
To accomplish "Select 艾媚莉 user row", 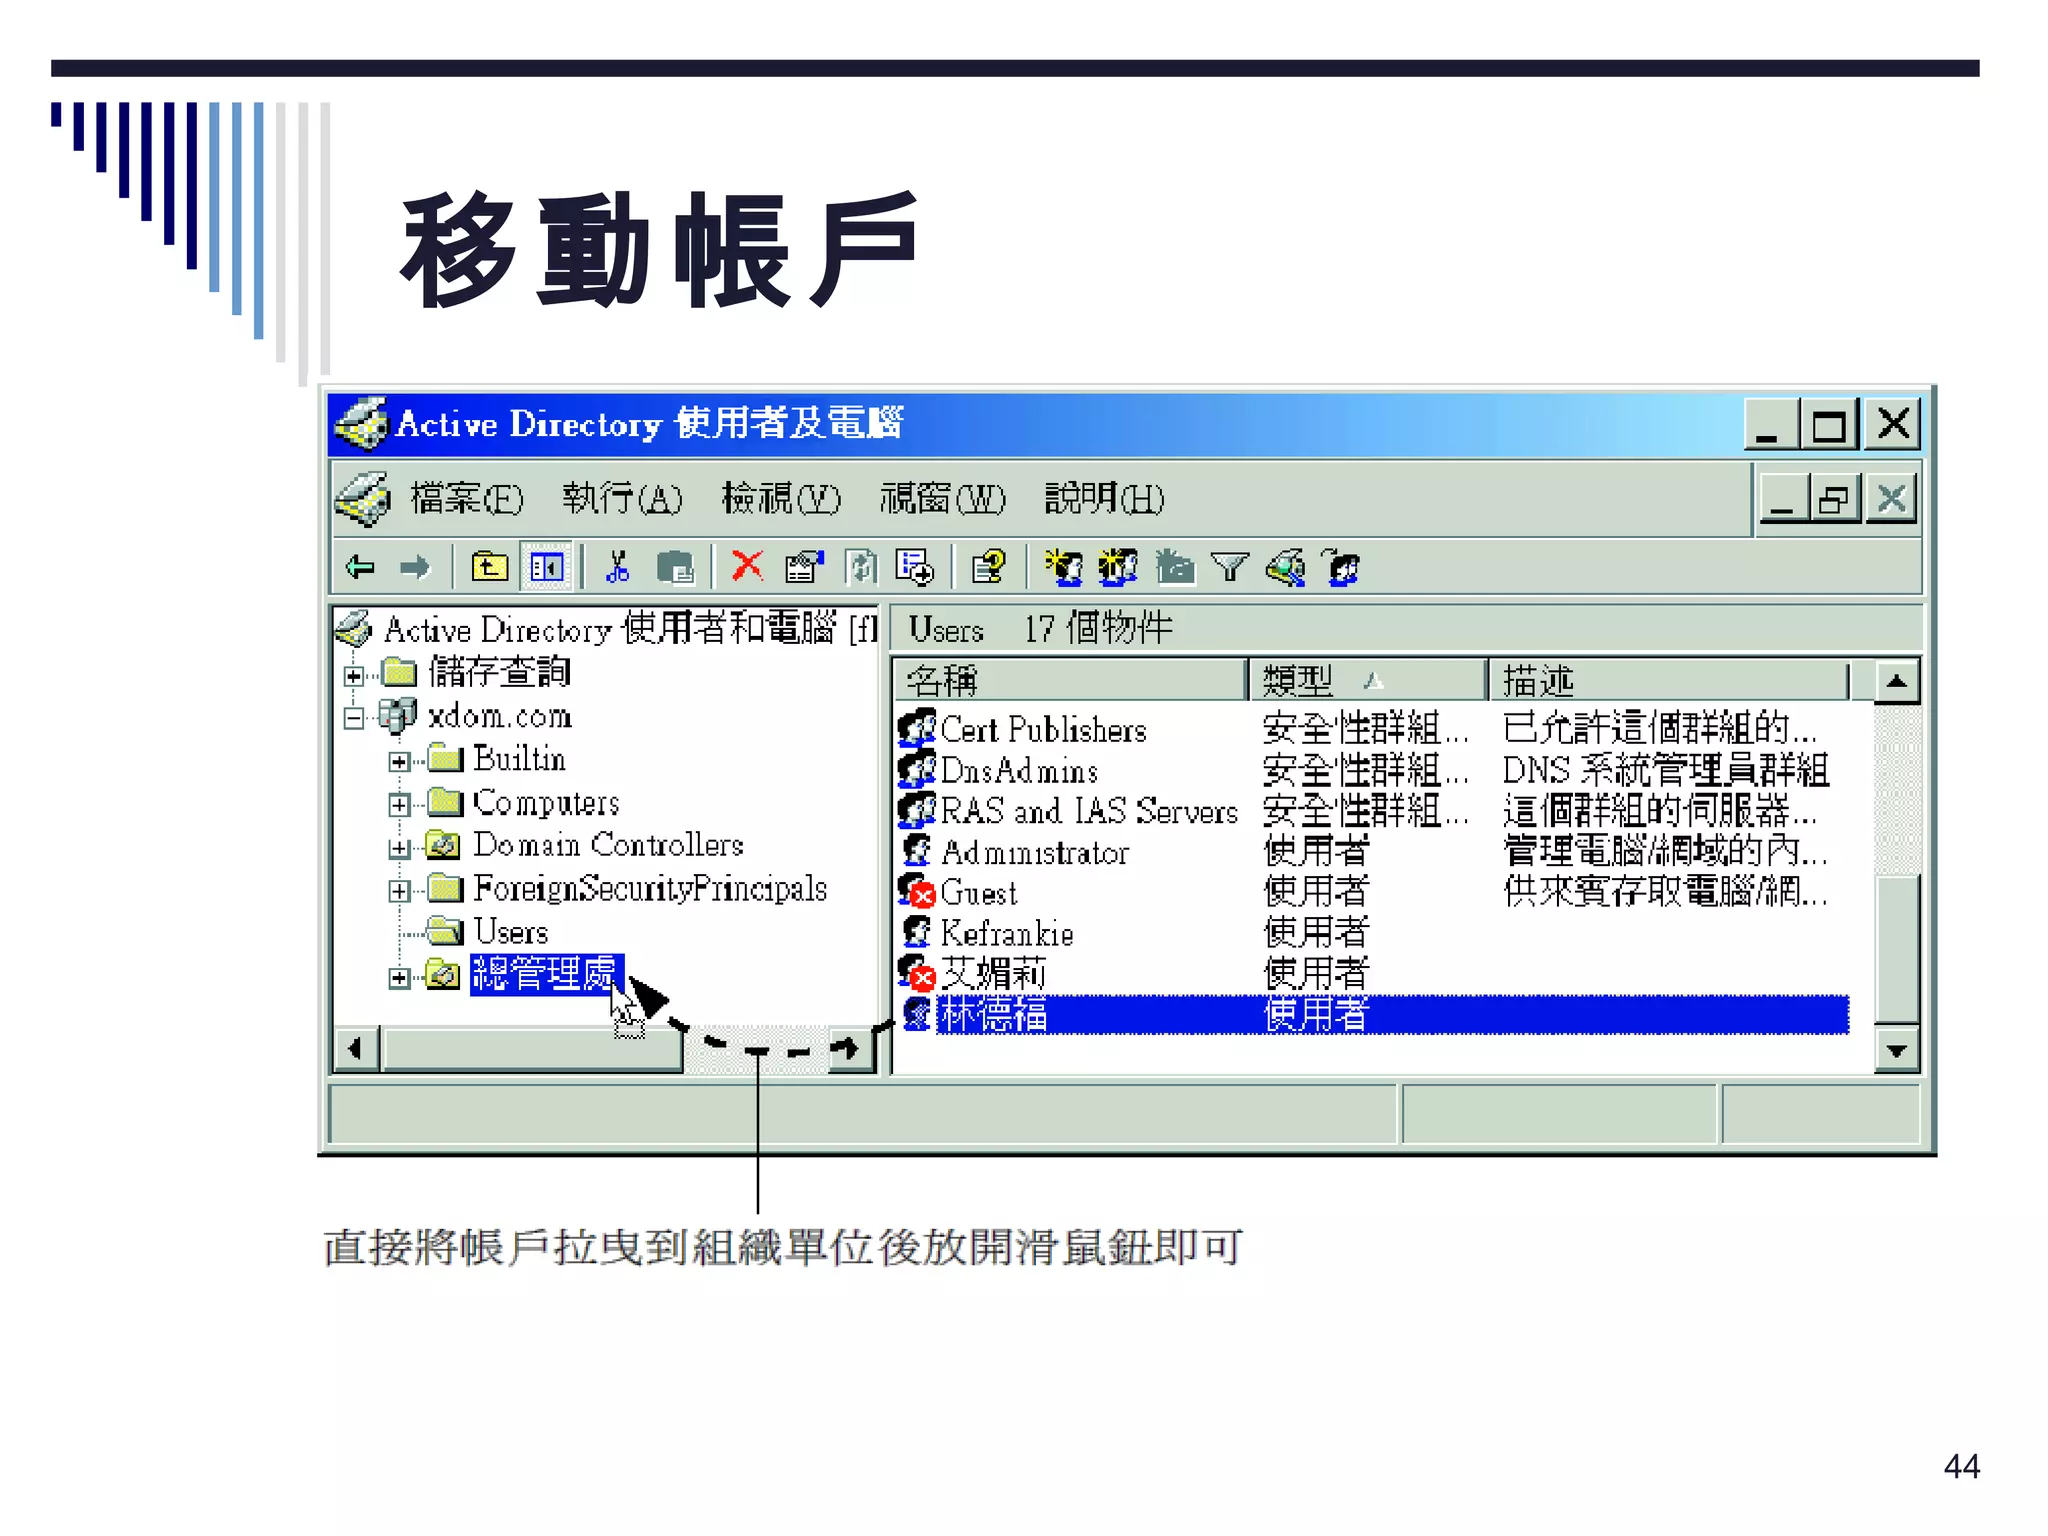I will coord(1372,973).
